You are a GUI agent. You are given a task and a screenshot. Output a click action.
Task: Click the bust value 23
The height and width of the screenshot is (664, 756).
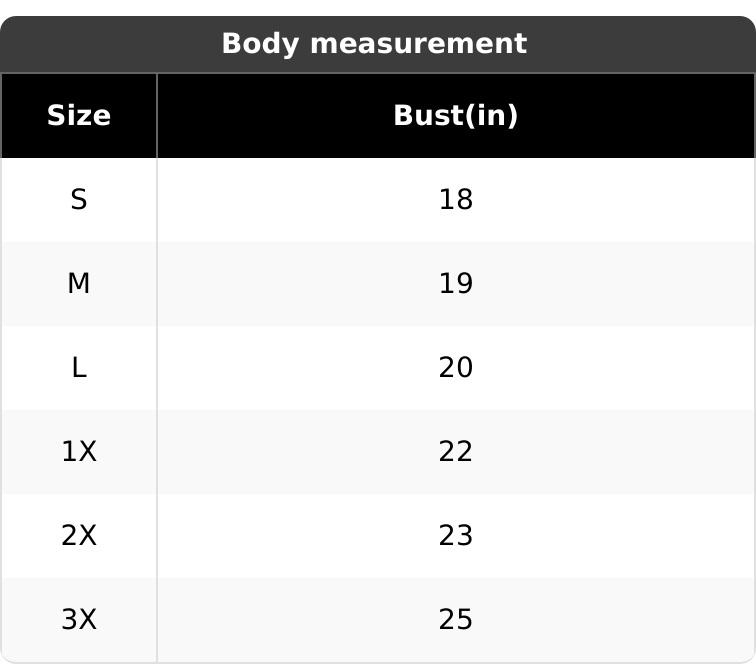[x=455, y=536]
